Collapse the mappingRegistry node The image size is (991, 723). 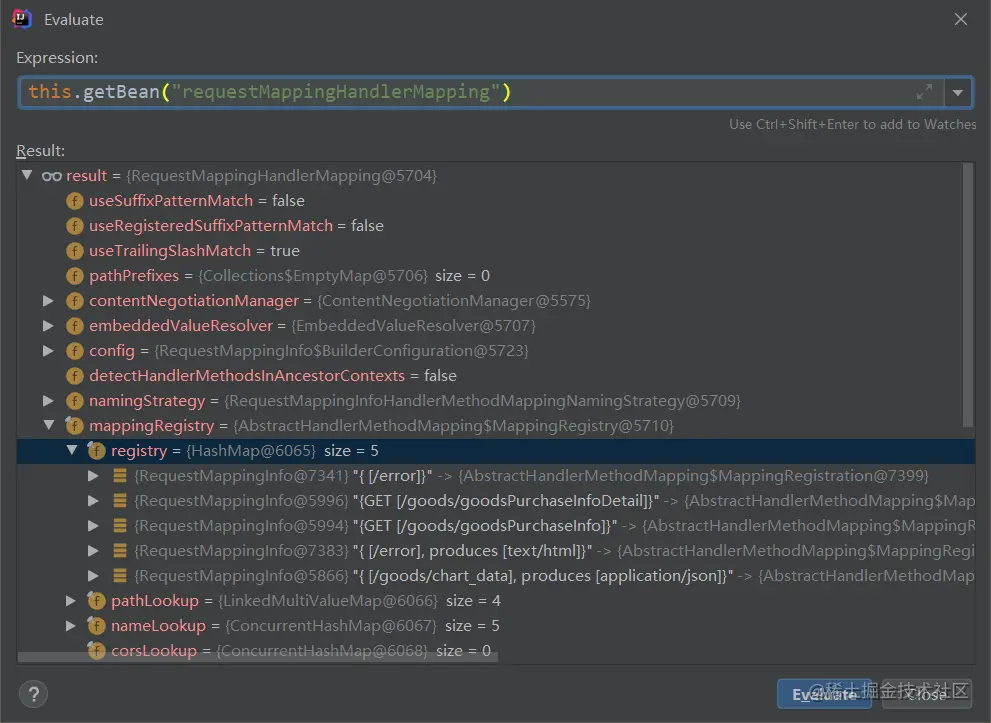[49, 425]
